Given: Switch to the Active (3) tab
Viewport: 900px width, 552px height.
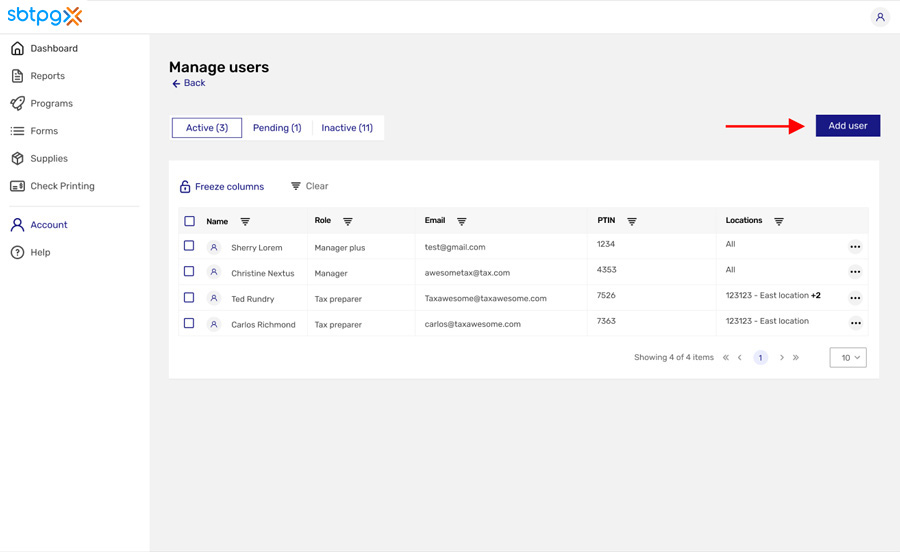Looking at the screenshot, I should coord(207,128).
